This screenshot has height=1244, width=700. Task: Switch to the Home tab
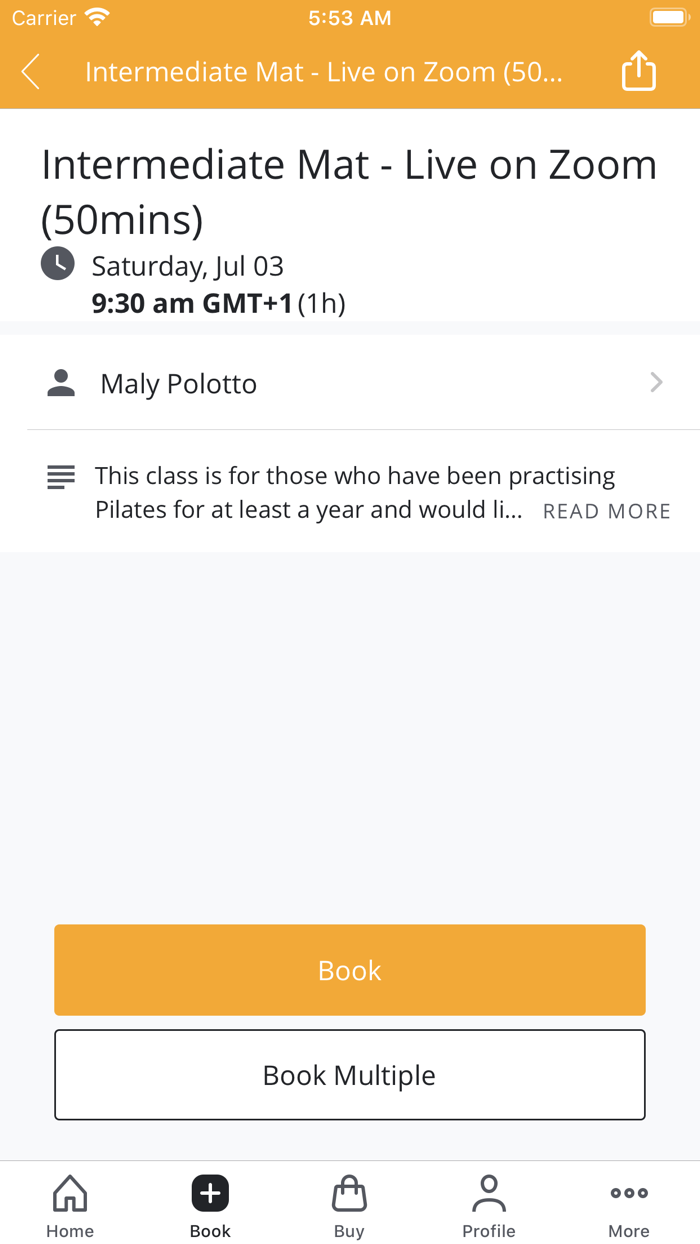69,1205
